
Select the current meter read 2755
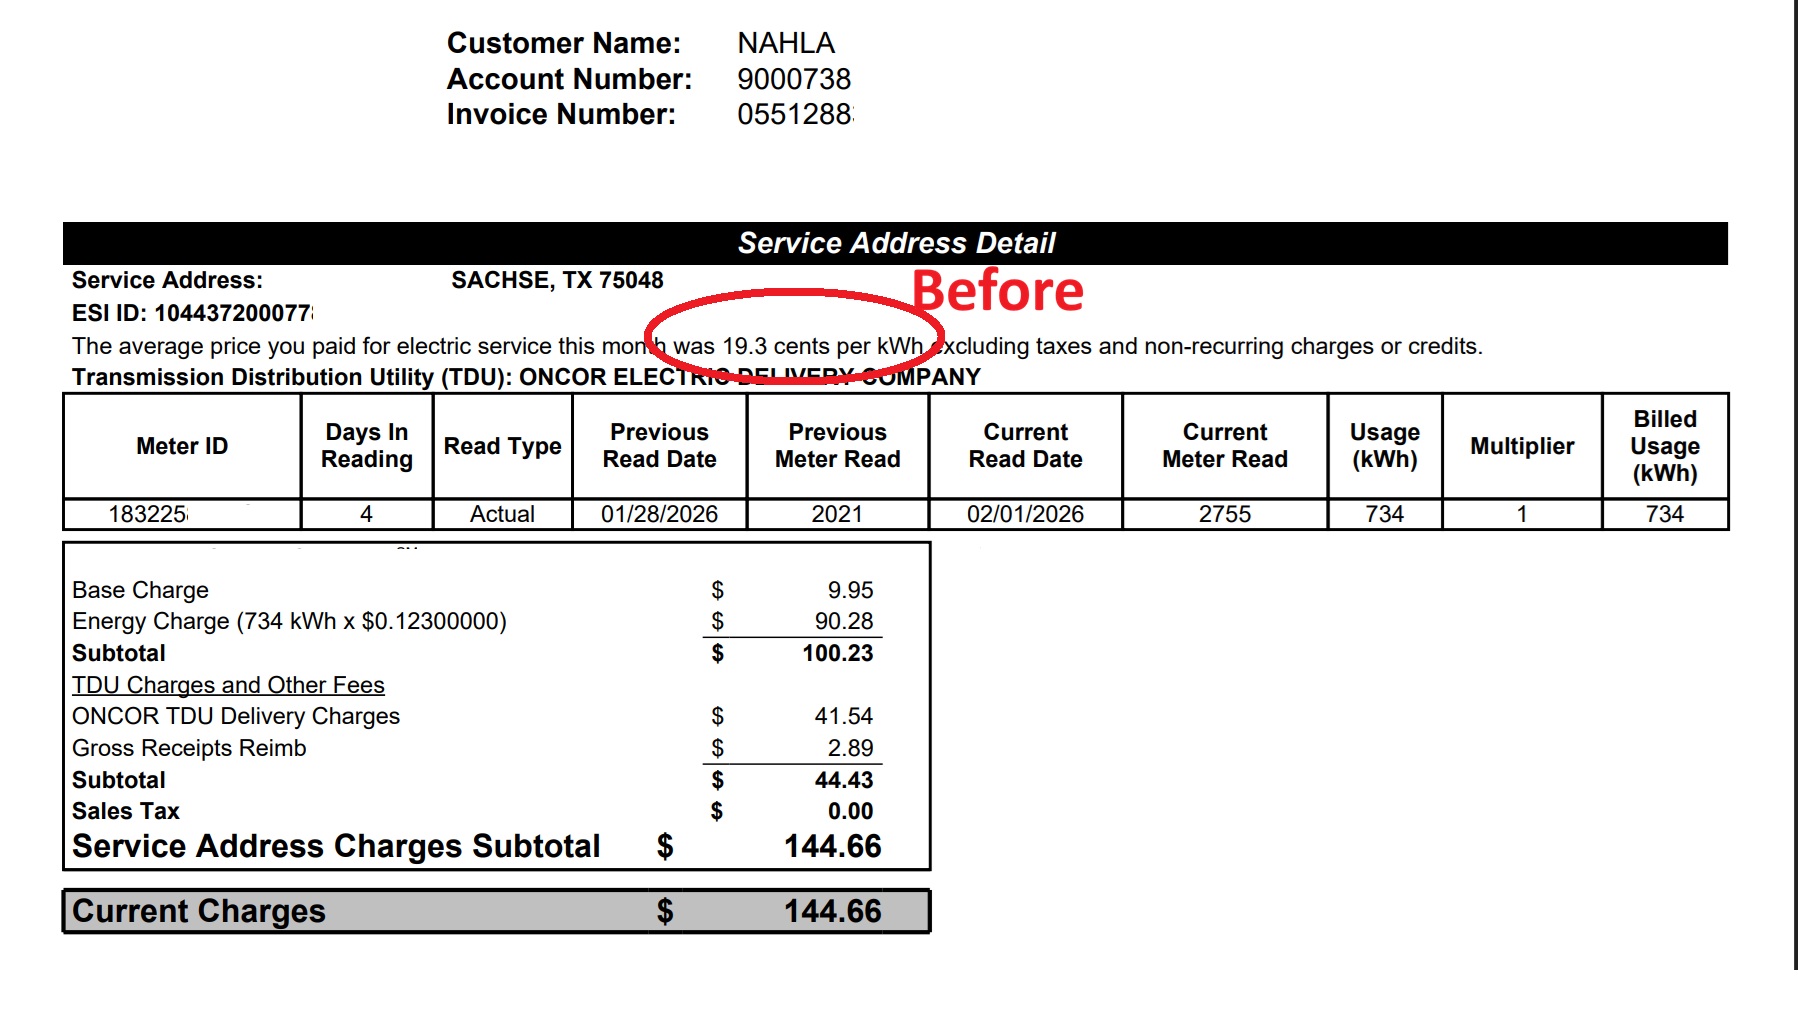point(1224,514)
